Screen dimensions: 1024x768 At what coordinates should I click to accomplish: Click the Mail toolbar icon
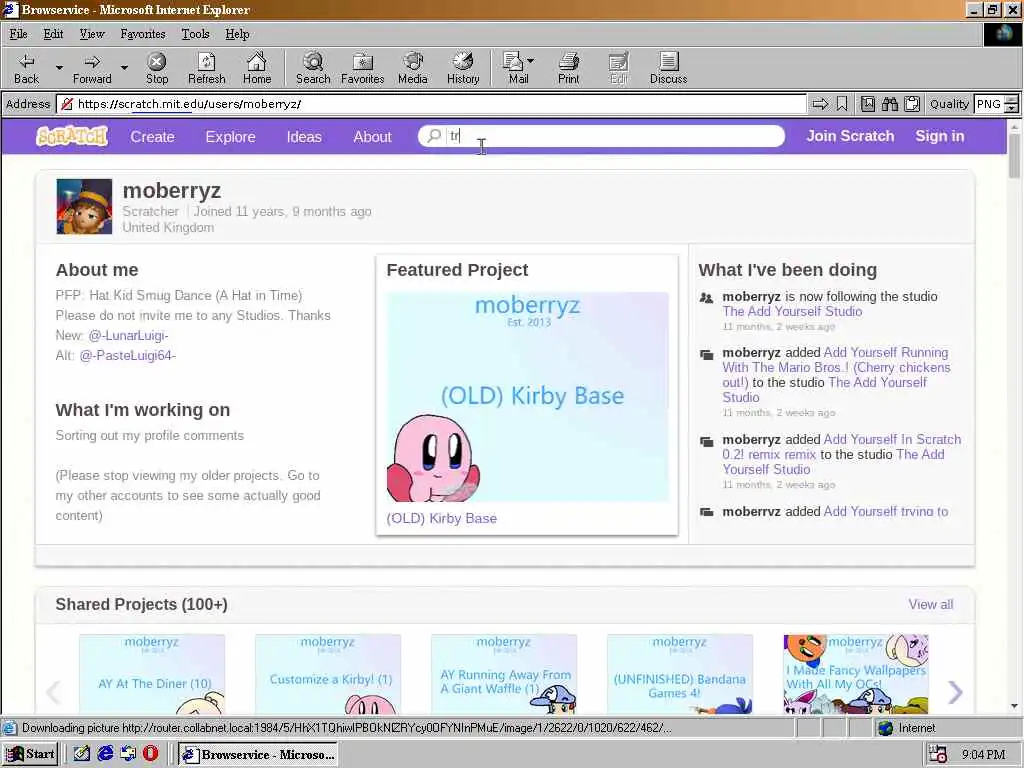point(514,69)
